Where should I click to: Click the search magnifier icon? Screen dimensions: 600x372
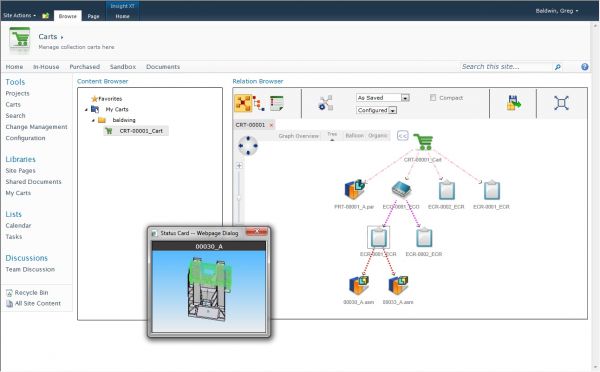click(558, 67)
